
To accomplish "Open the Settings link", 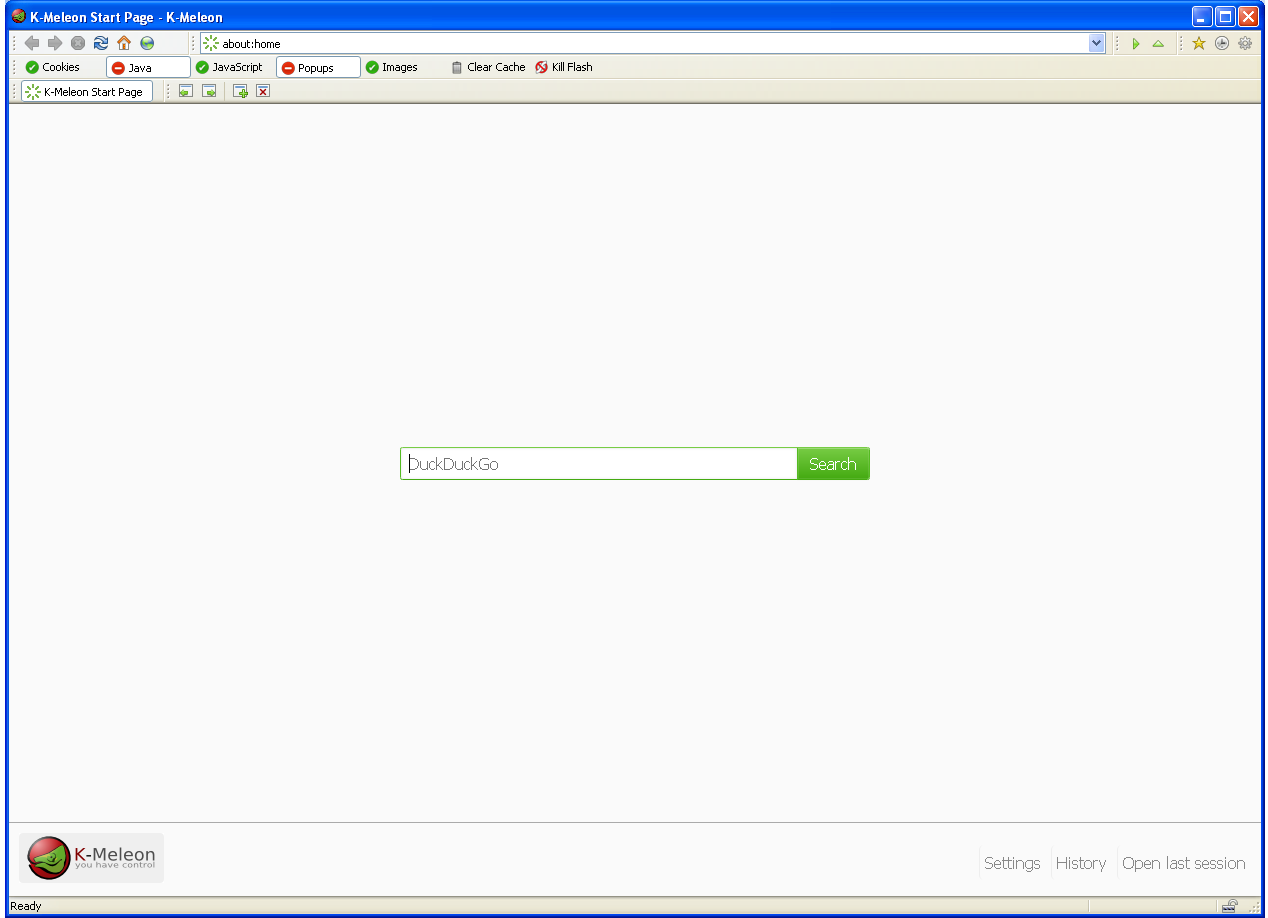I will 1012,863.
